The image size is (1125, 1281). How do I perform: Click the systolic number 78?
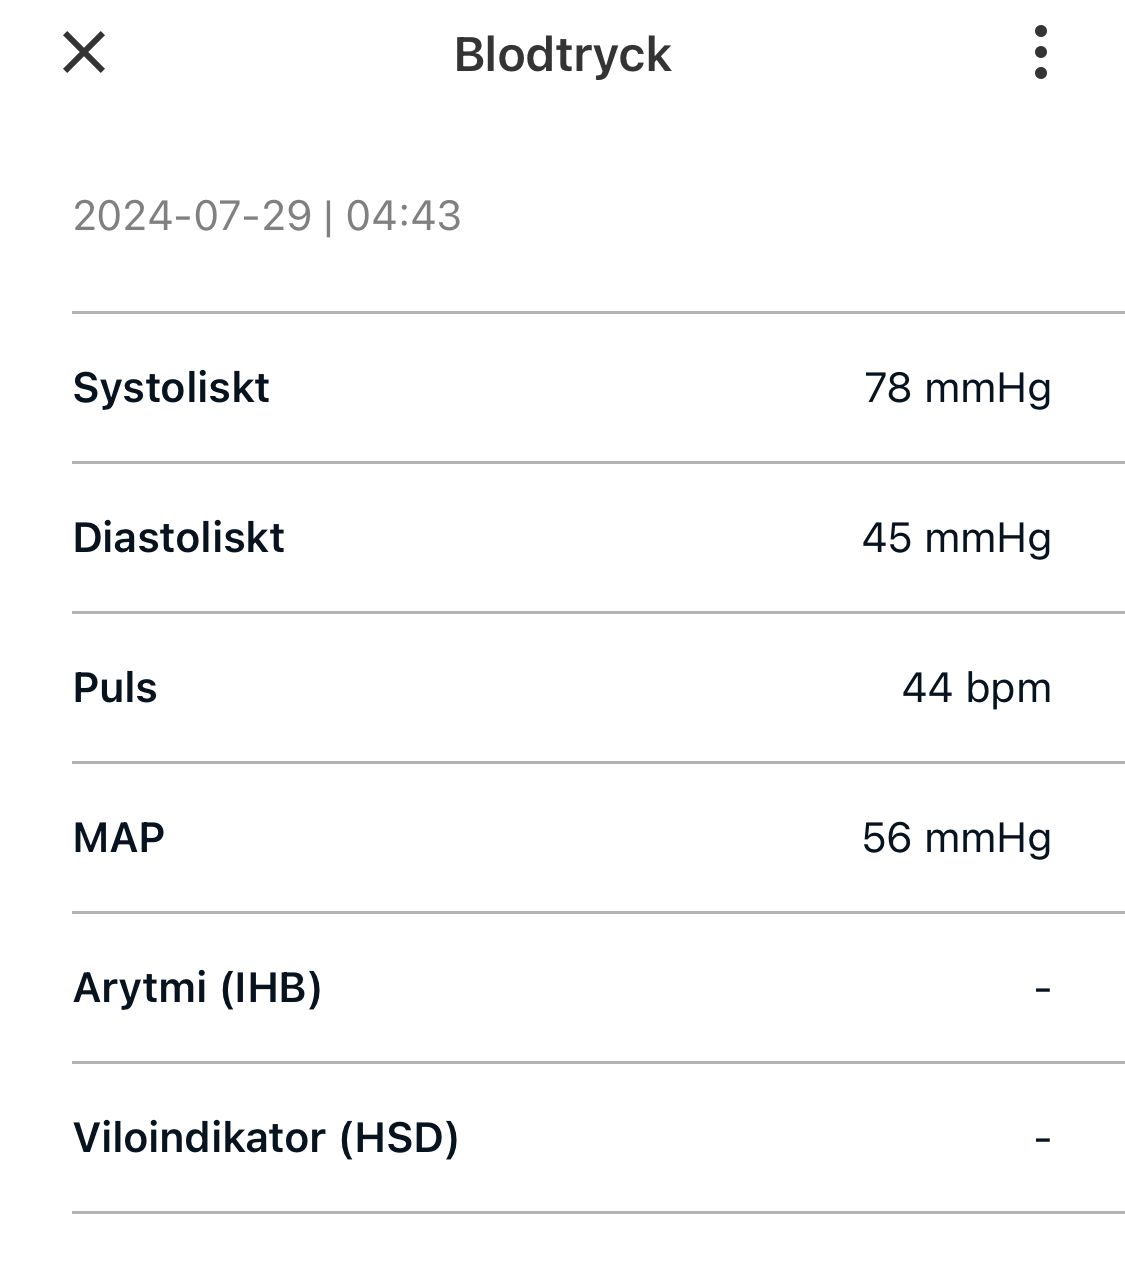click(888, 388)
